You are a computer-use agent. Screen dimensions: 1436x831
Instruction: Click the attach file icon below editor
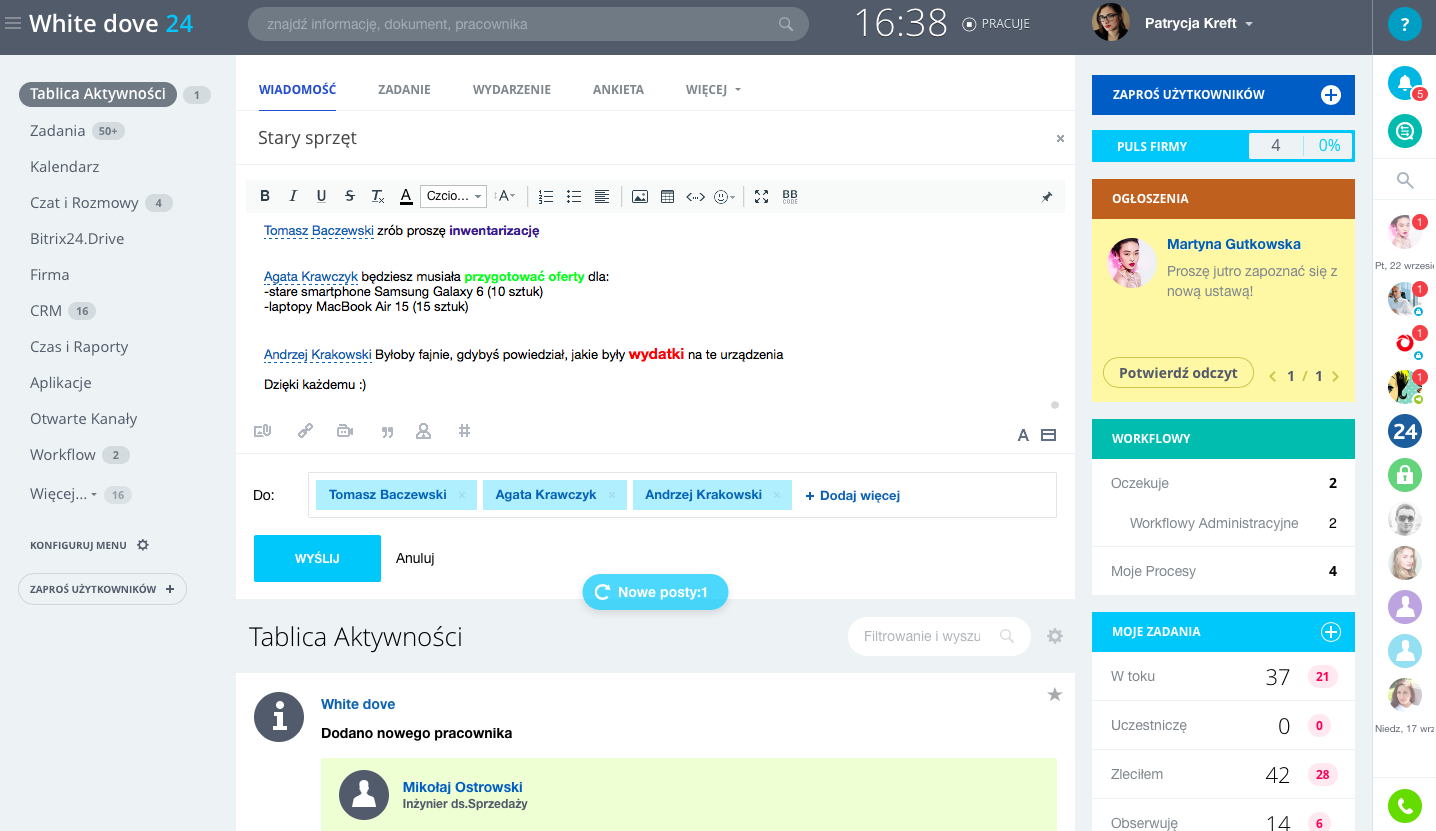263,431
